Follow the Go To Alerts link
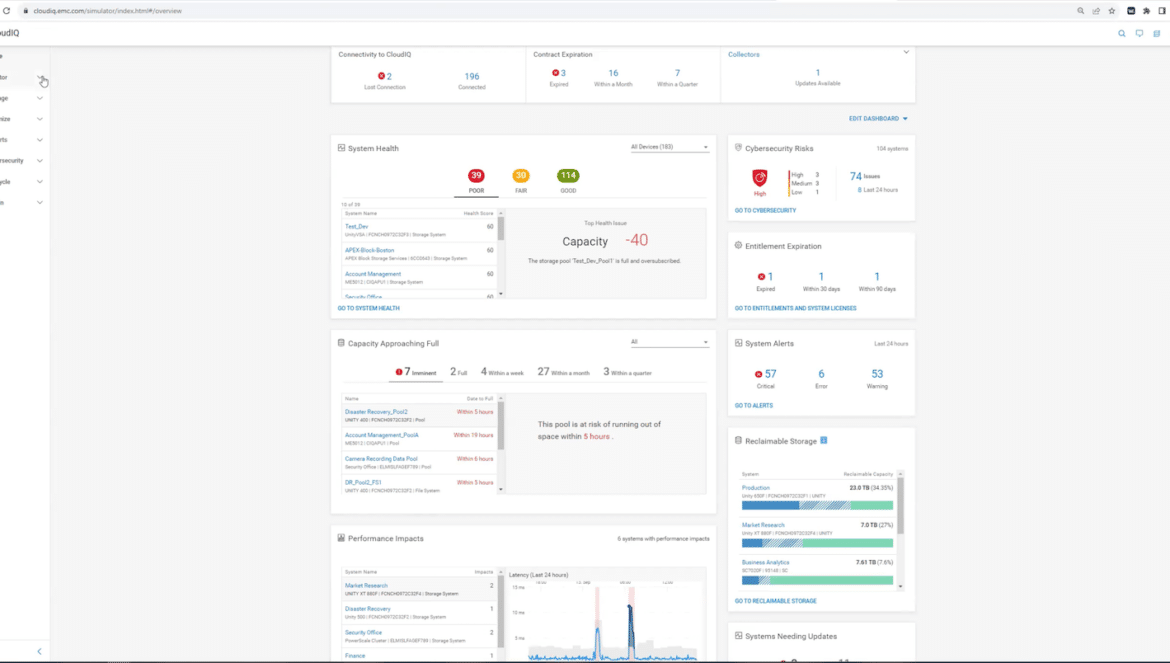Screen dimensions: 1170x663 point(754,406)
